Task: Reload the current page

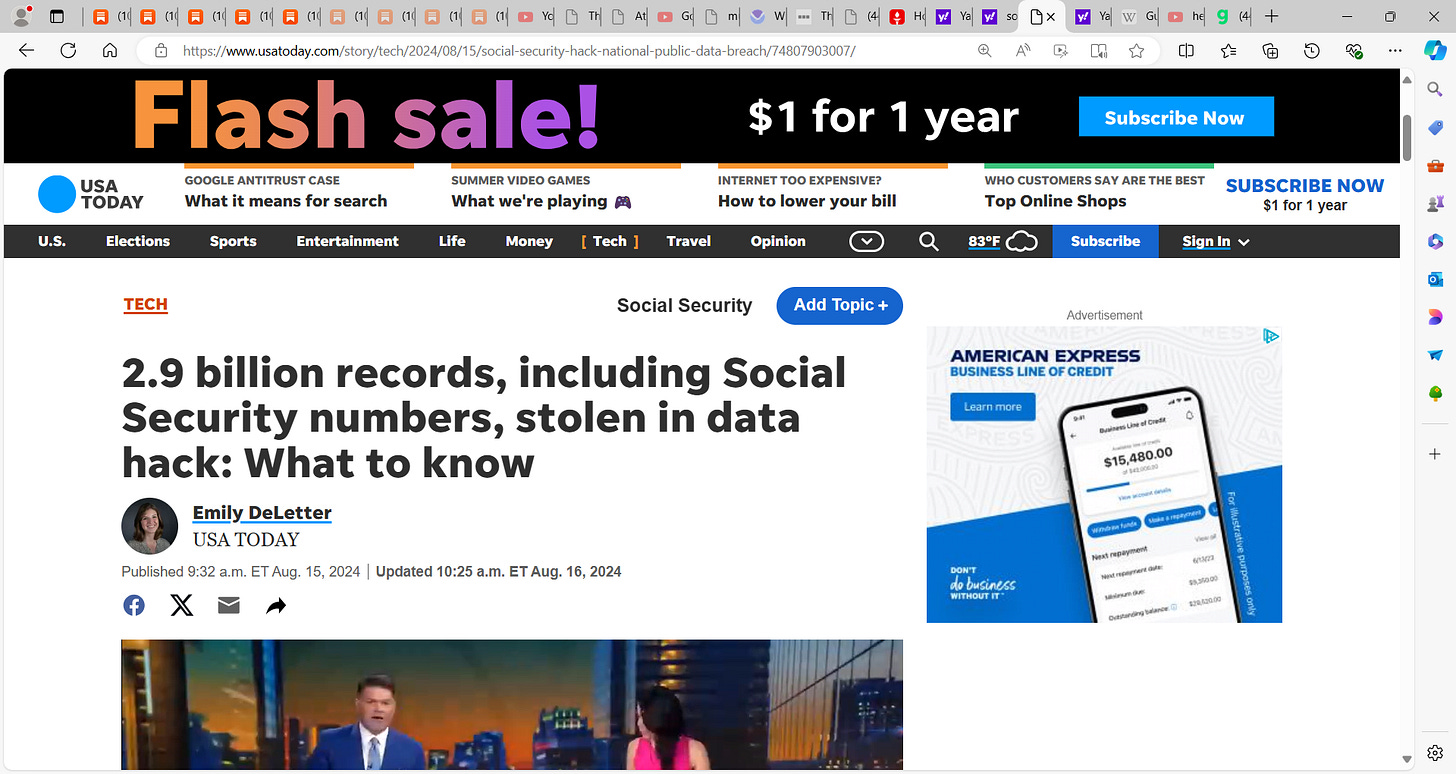Action: (x=68, y=51)
